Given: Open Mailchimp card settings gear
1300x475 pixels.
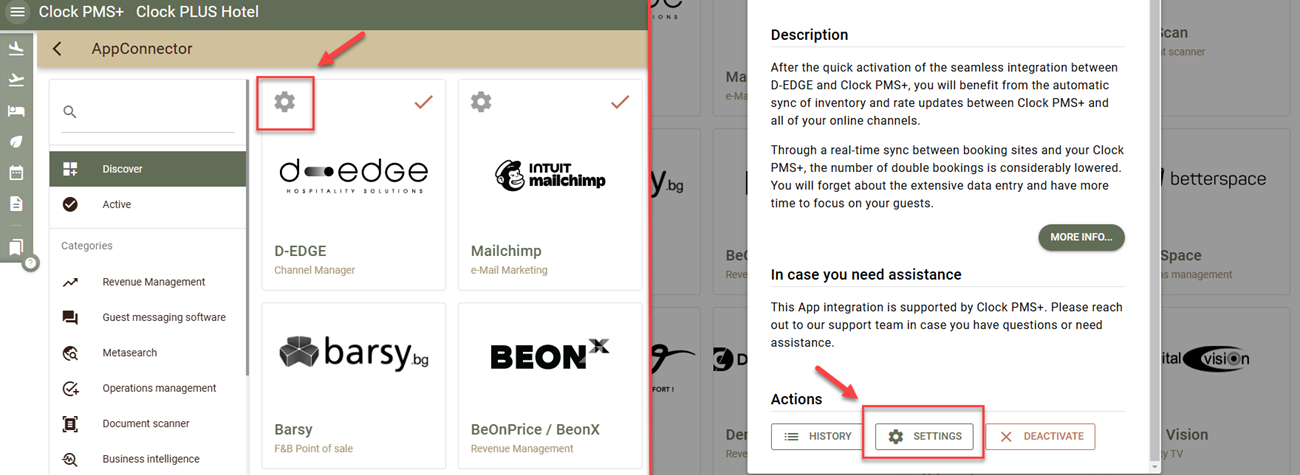Looking at the screenshot, I should pos(481,102).
